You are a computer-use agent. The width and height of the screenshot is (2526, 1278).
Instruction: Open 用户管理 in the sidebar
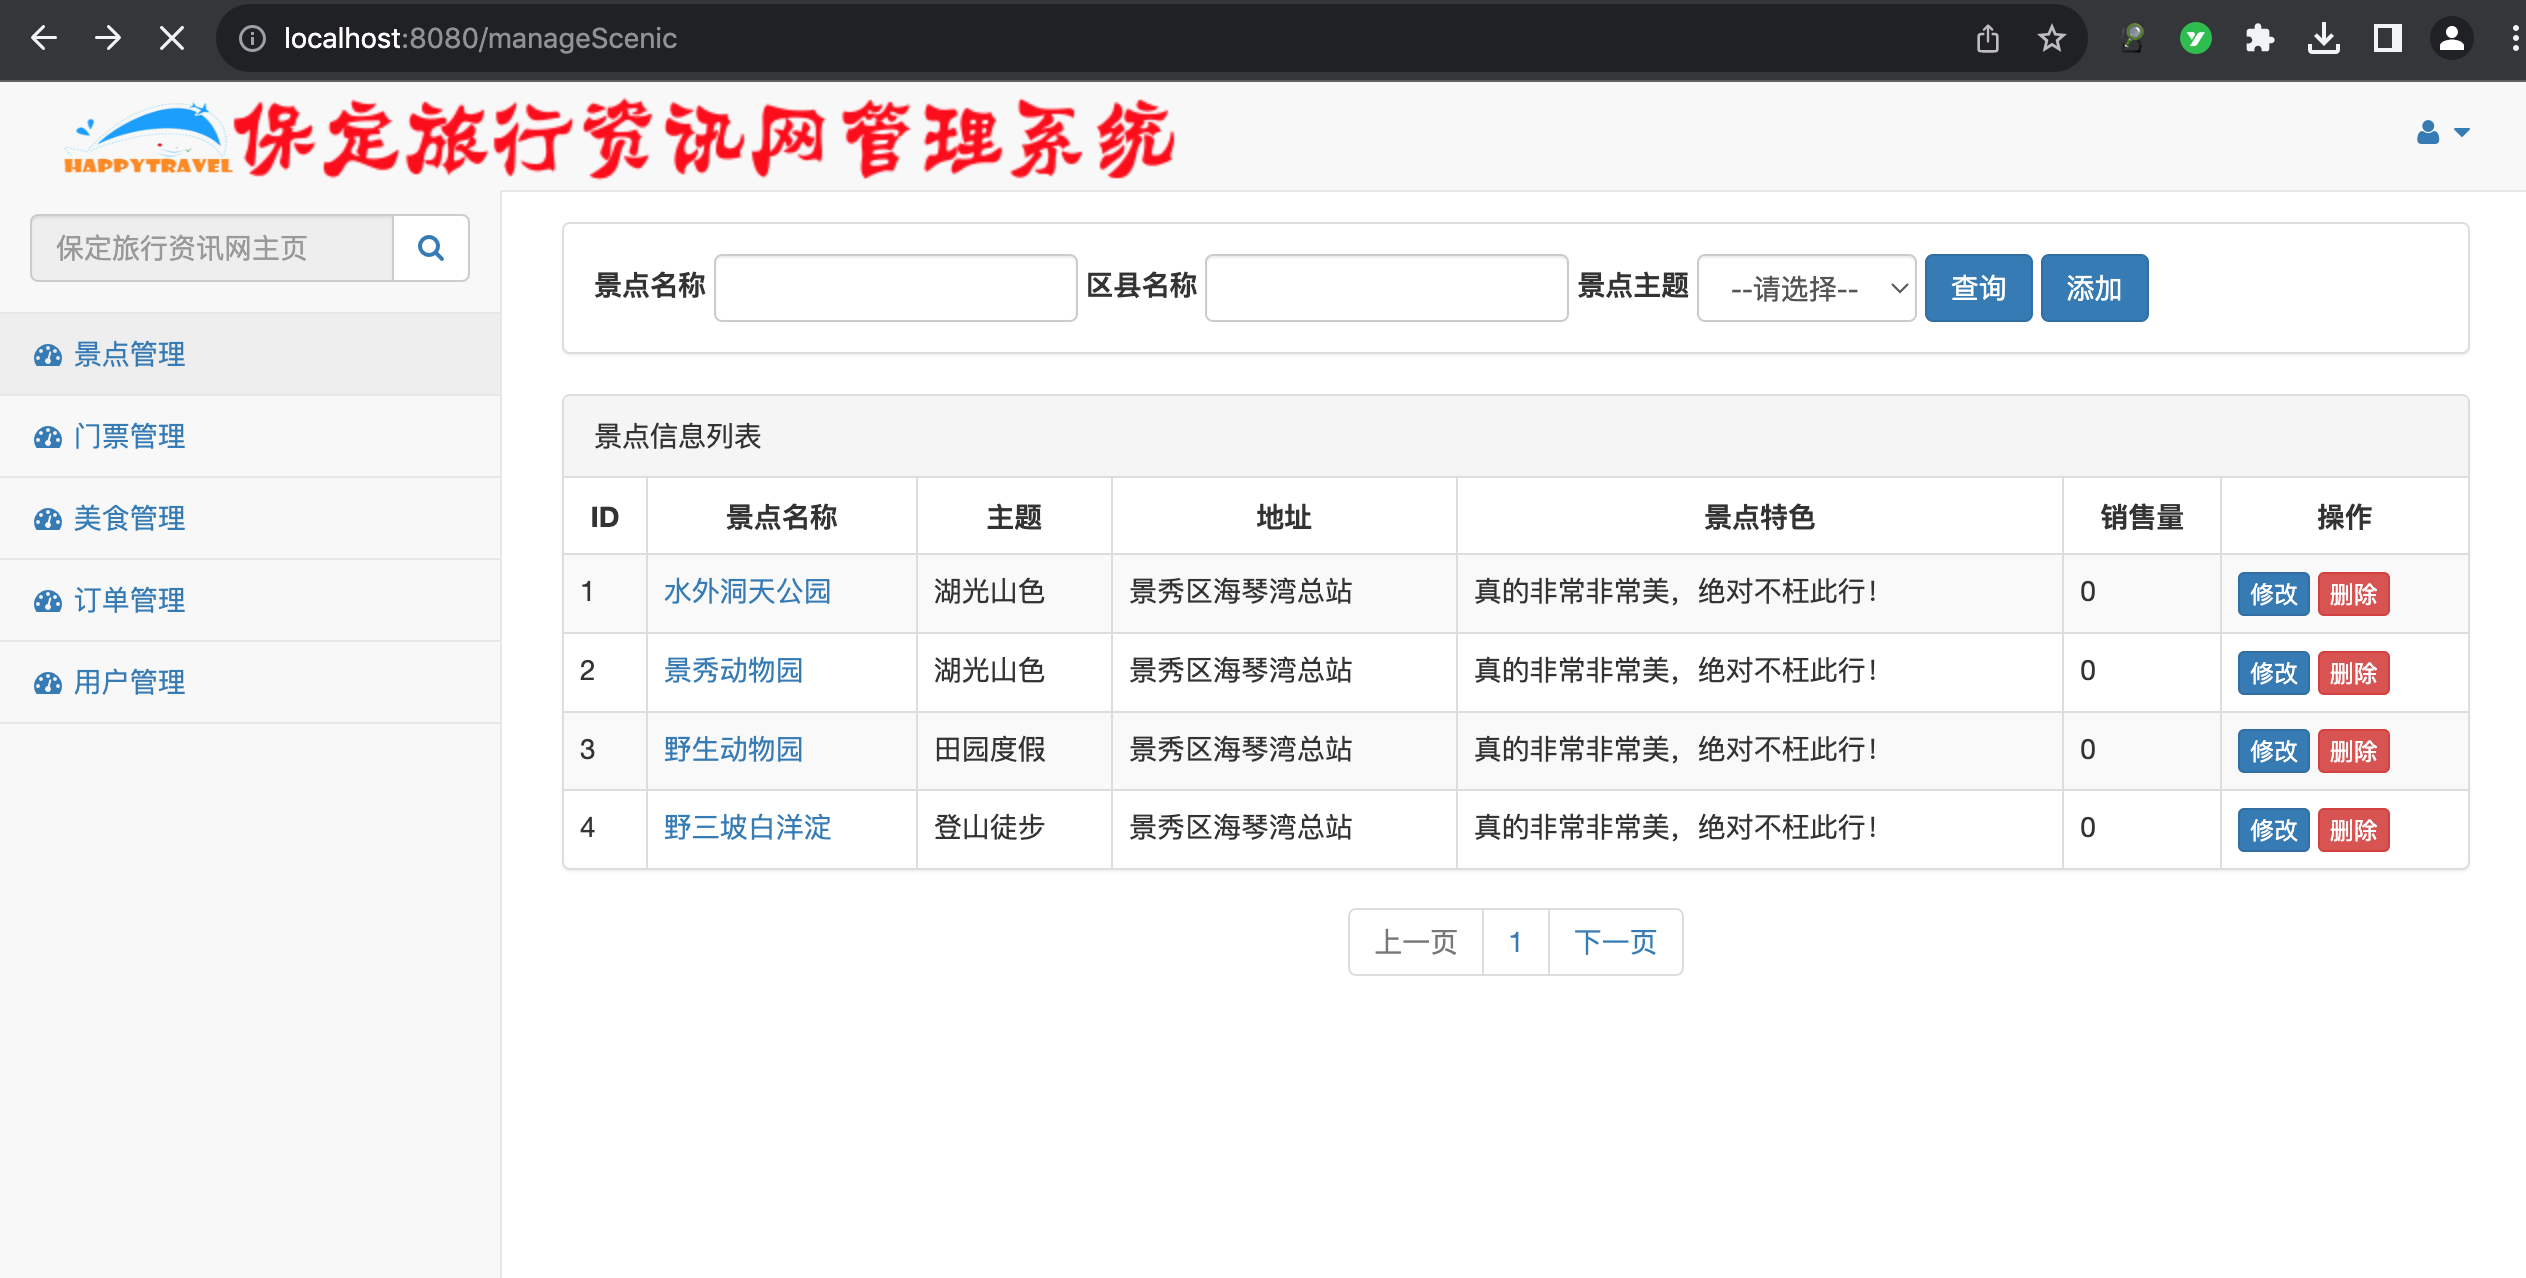[250, 682]
